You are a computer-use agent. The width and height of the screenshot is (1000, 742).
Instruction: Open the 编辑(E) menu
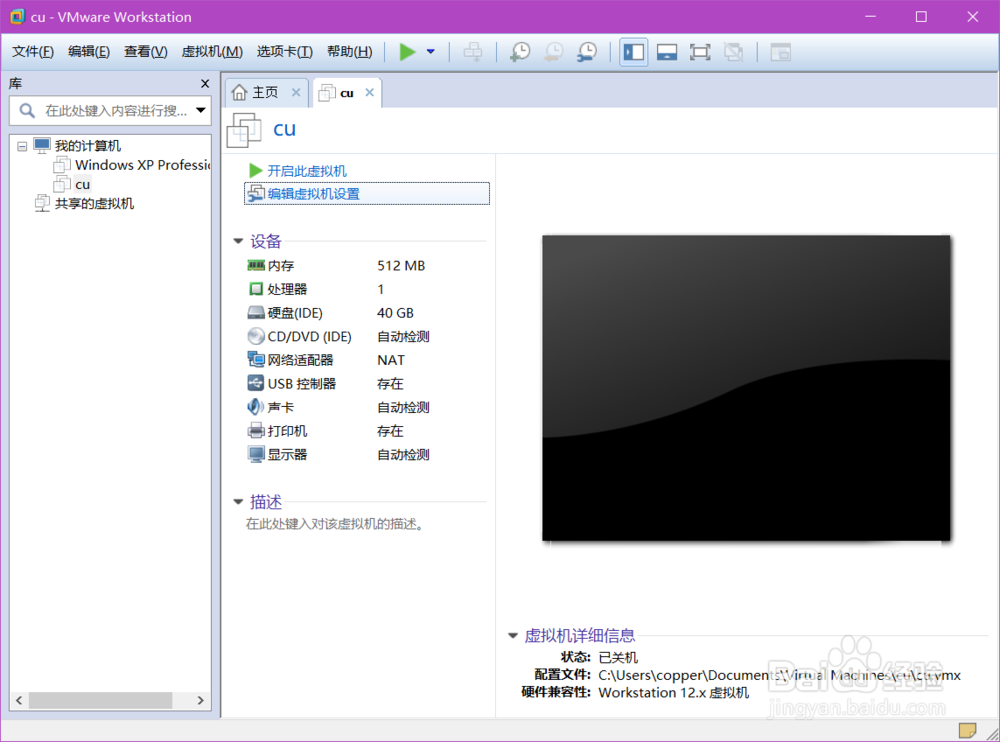(89, 52)
